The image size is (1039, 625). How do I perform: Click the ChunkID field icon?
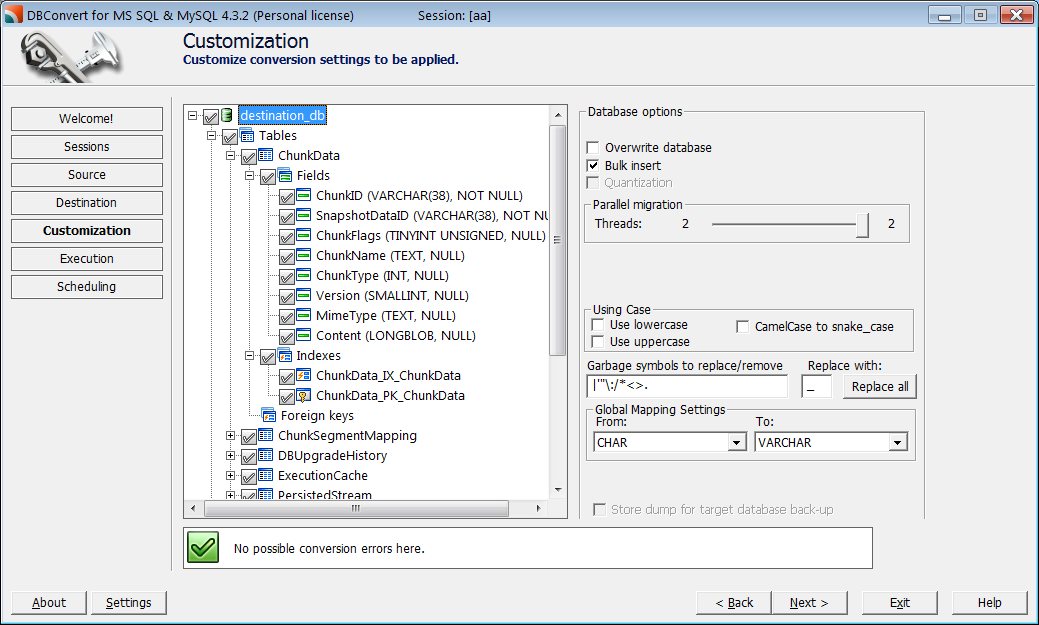pyautogui.click(x=303, y=195)
